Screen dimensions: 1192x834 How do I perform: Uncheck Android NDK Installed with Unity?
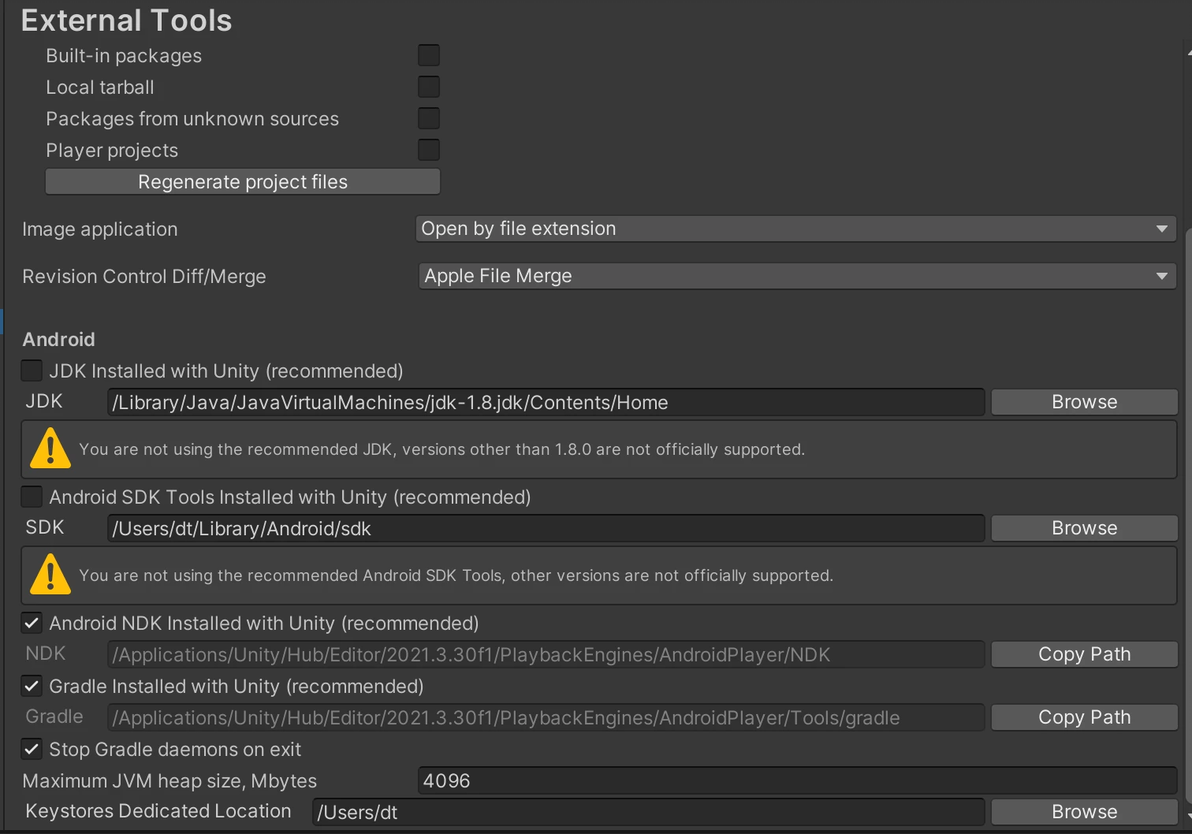31,623
